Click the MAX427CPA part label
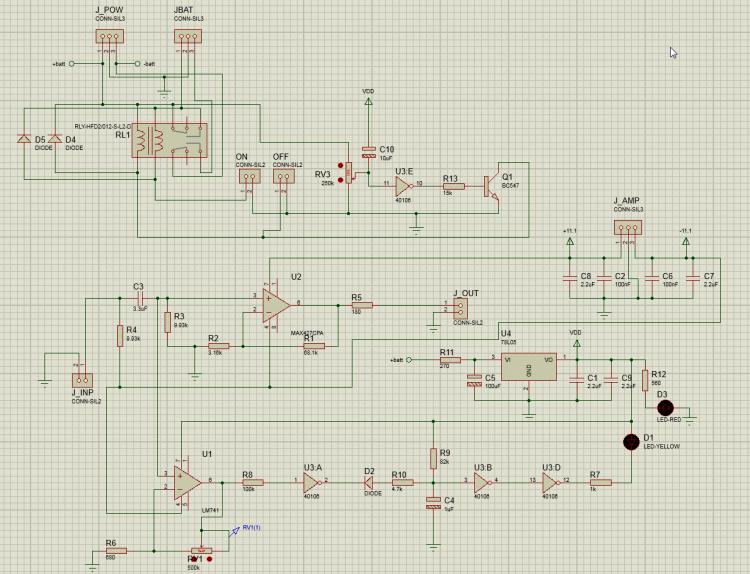Viewport: 750px width, 574px height. coord(307,332)
